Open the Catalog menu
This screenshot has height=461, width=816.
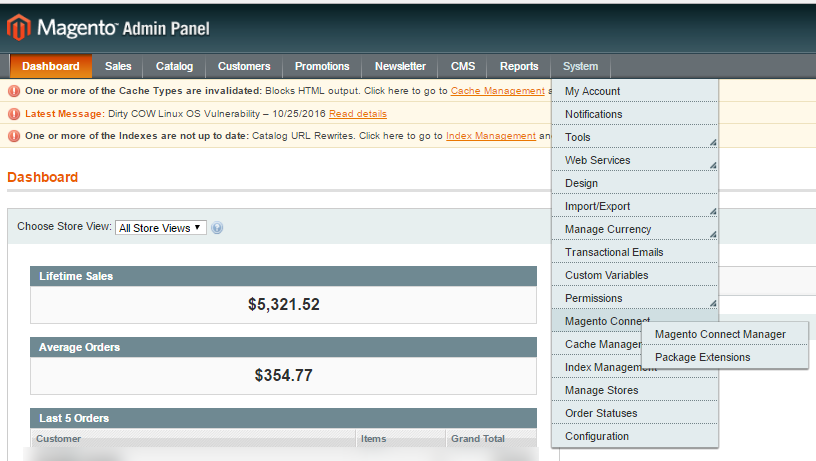pyautogui.click(x=174, y=66)
